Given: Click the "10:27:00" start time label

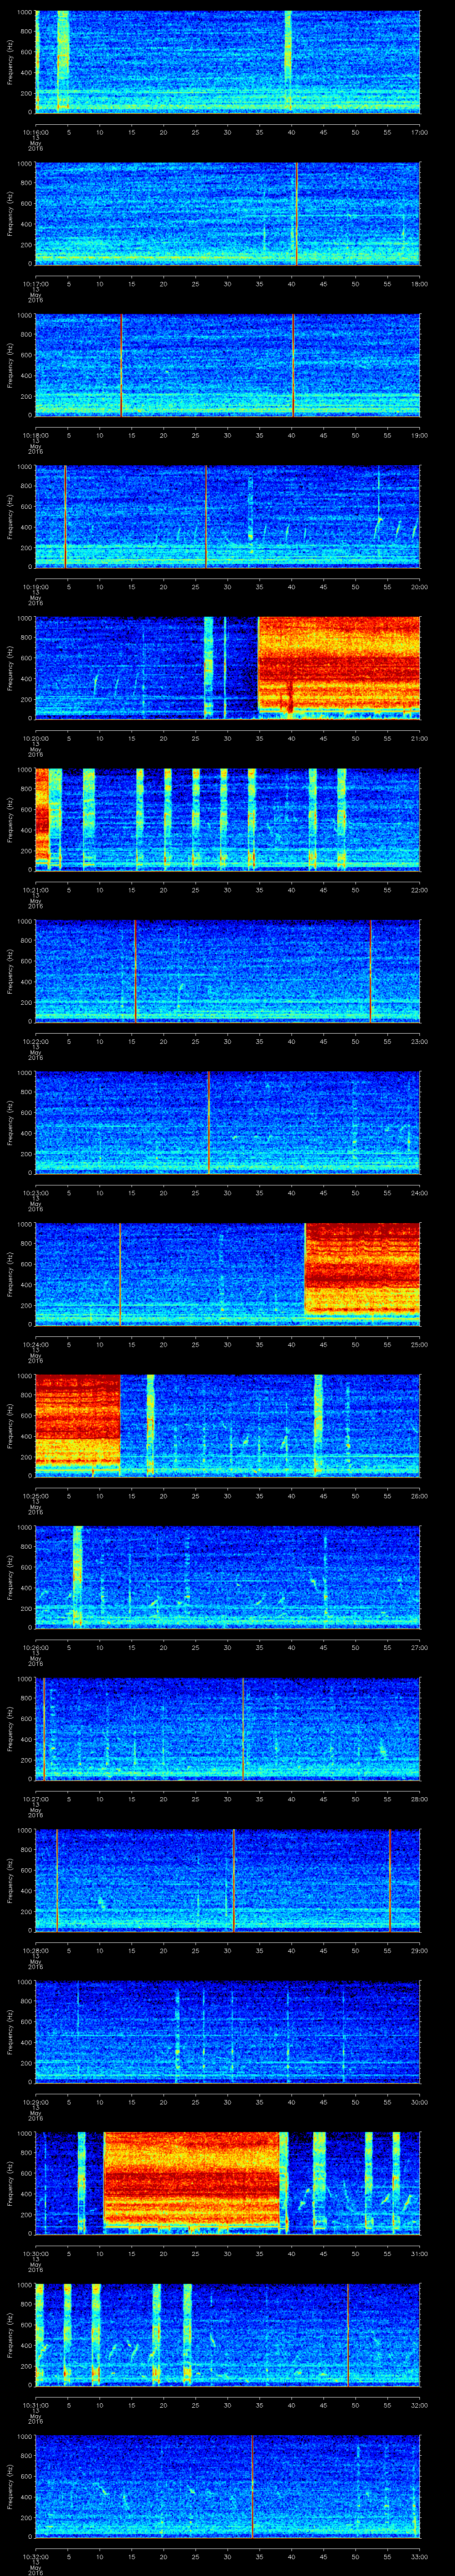Looking at the screenshot, I should pos(35,1799).
